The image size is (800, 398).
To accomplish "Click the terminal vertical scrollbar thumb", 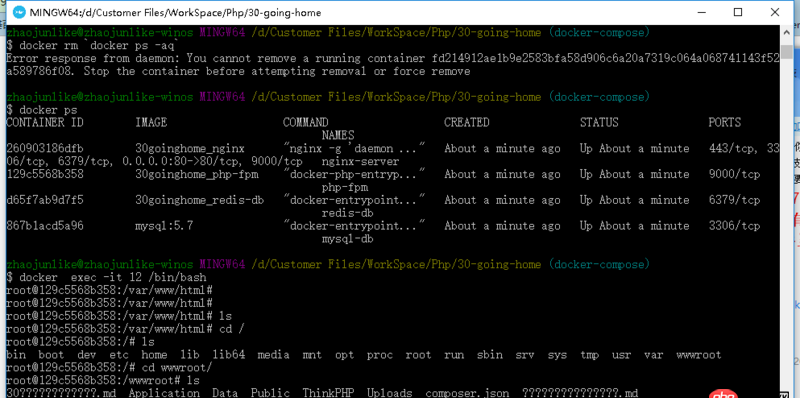I will [x=786, y=53].
